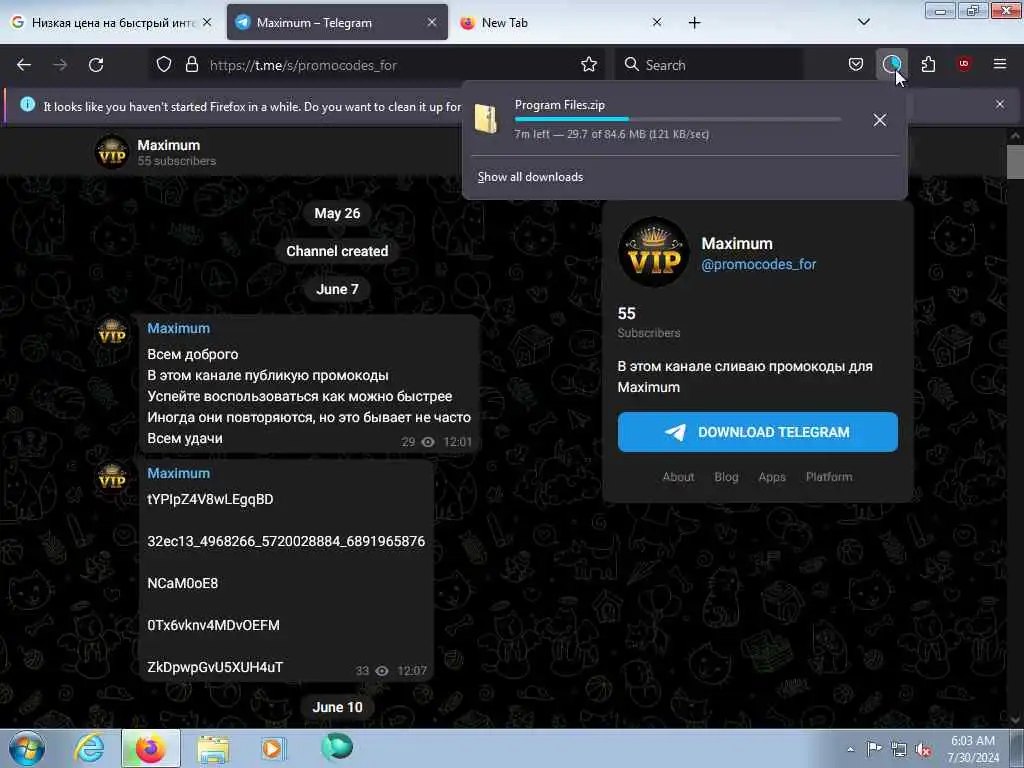Click the Firefox taskbar icon
Viewport: 1024px width, 768px height.
(150, 748)
